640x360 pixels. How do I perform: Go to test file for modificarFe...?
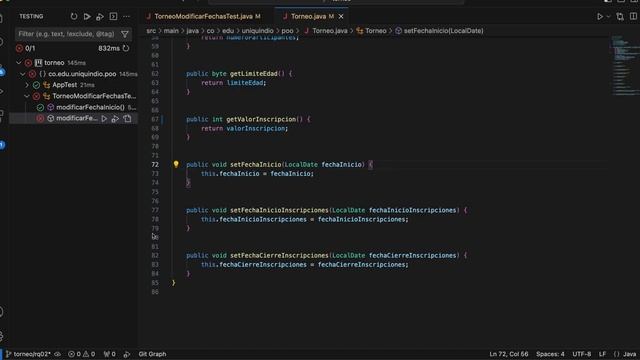127,118
